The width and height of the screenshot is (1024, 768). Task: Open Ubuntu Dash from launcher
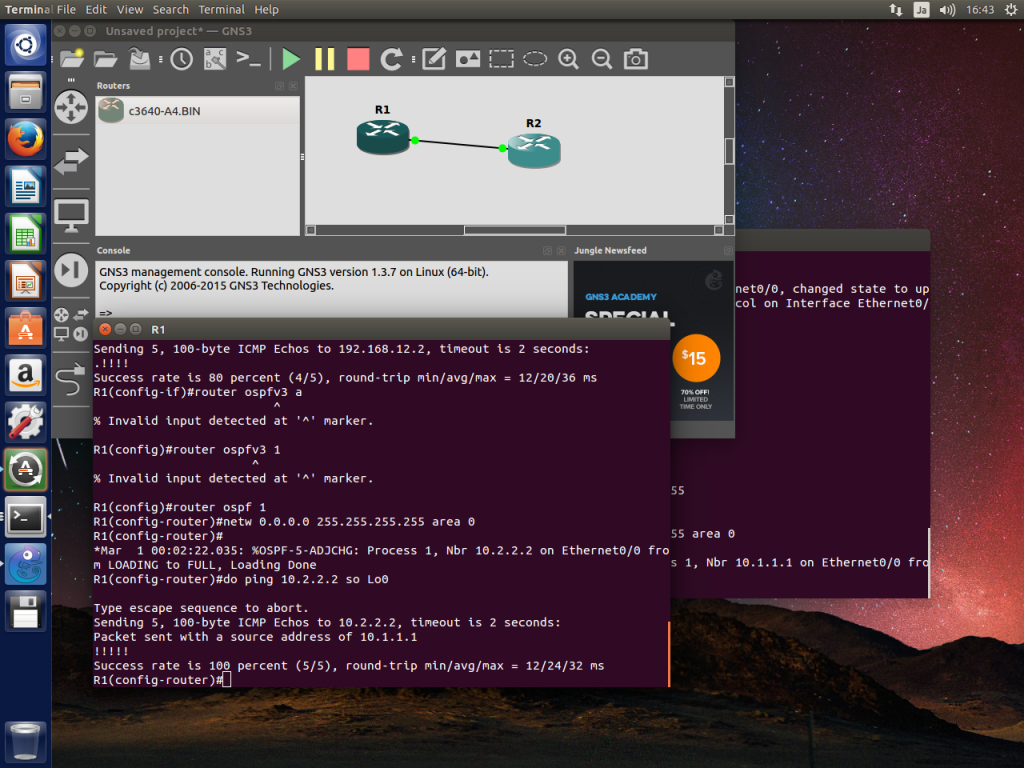25,45
